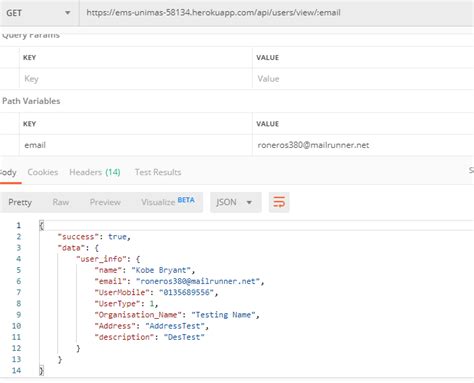
Task: Switch to Preview view mode
Action: (105, 202)
